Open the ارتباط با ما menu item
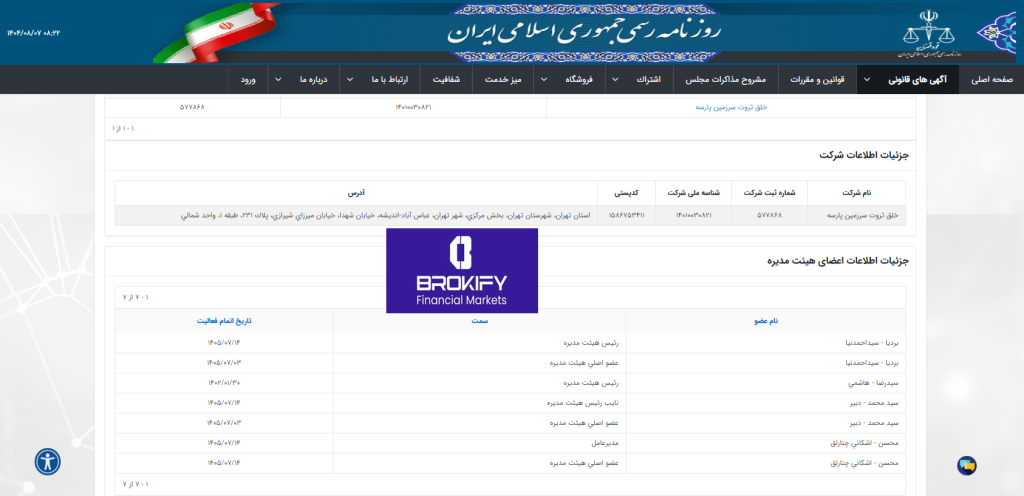 tap(390, 80)
